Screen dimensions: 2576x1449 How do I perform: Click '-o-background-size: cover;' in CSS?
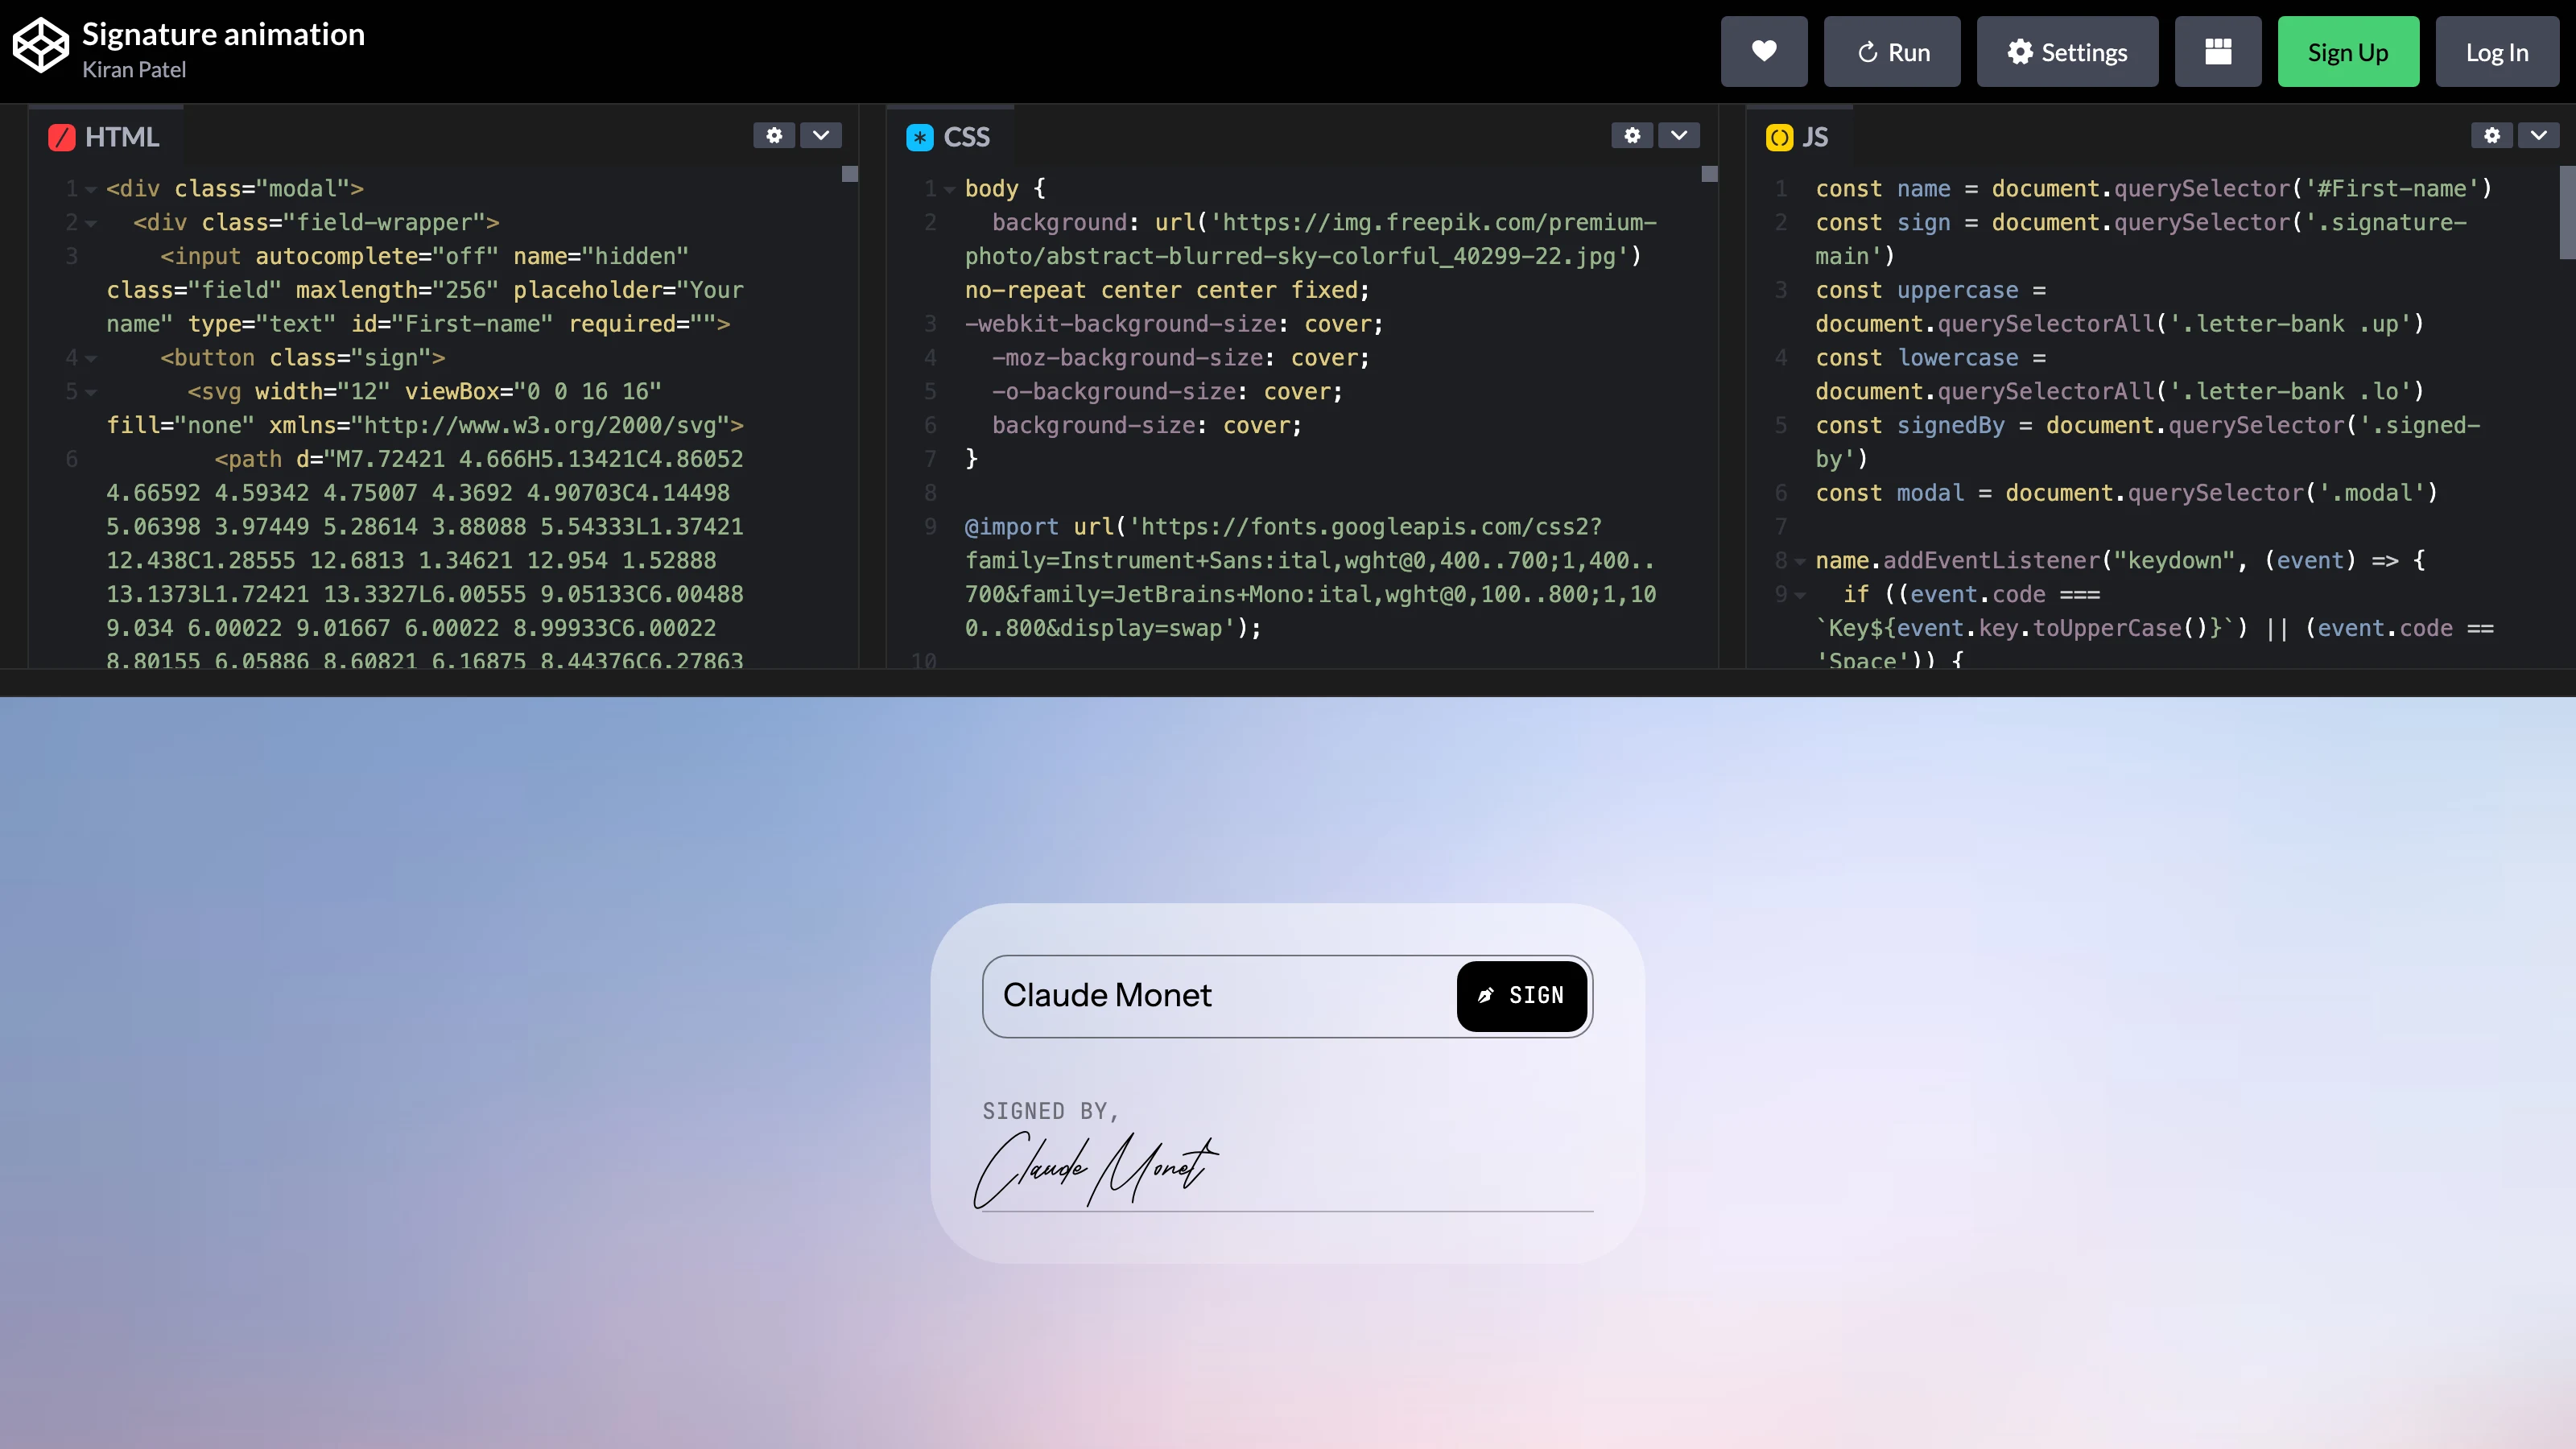coord(1167,392)
